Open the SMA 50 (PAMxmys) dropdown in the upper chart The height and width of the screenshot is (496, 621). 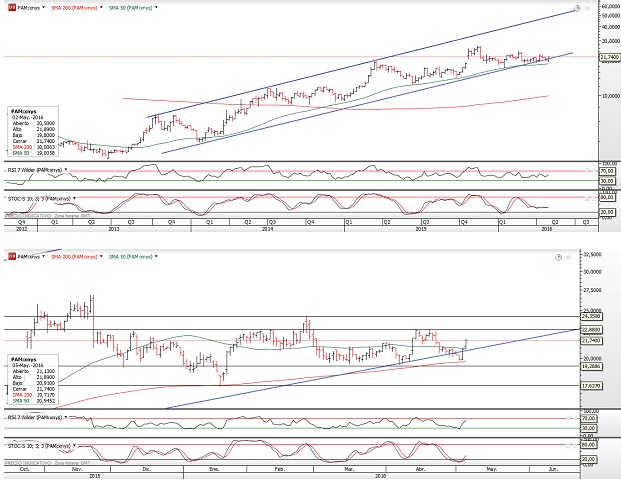pos(156,8)
